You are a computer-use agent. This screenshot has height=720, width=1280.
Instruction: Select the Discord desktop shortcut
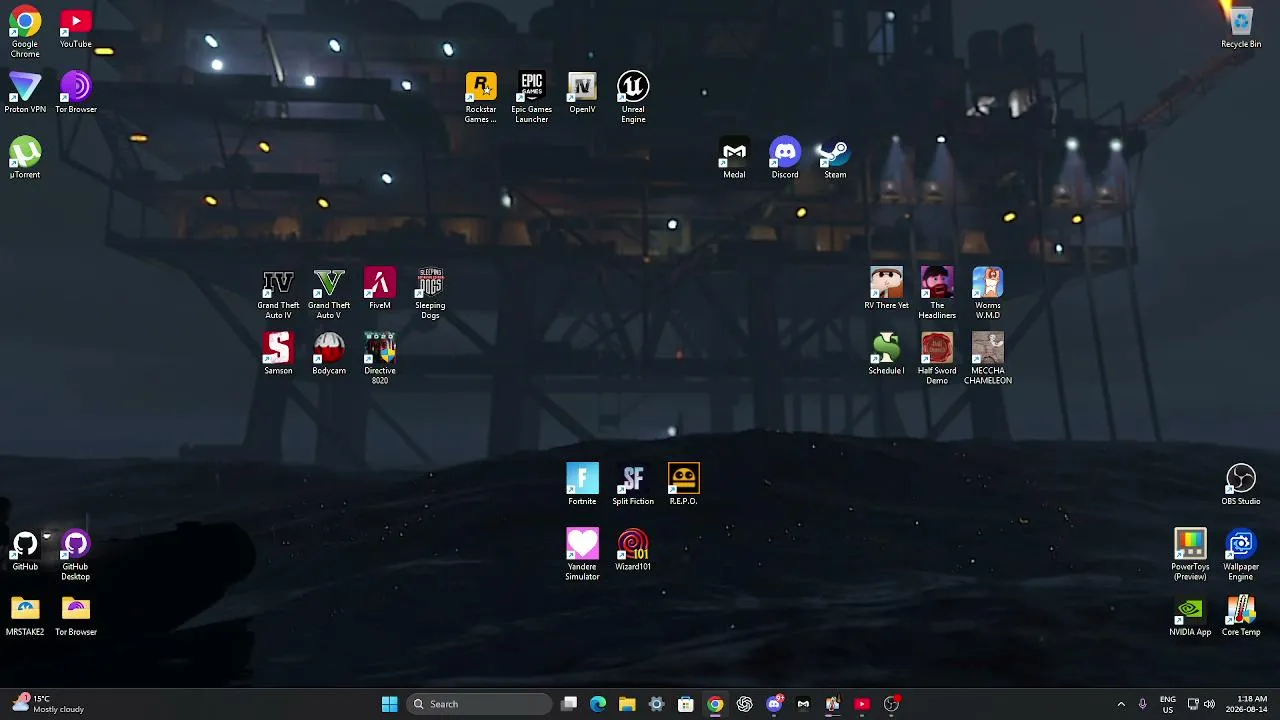[785, 158]
